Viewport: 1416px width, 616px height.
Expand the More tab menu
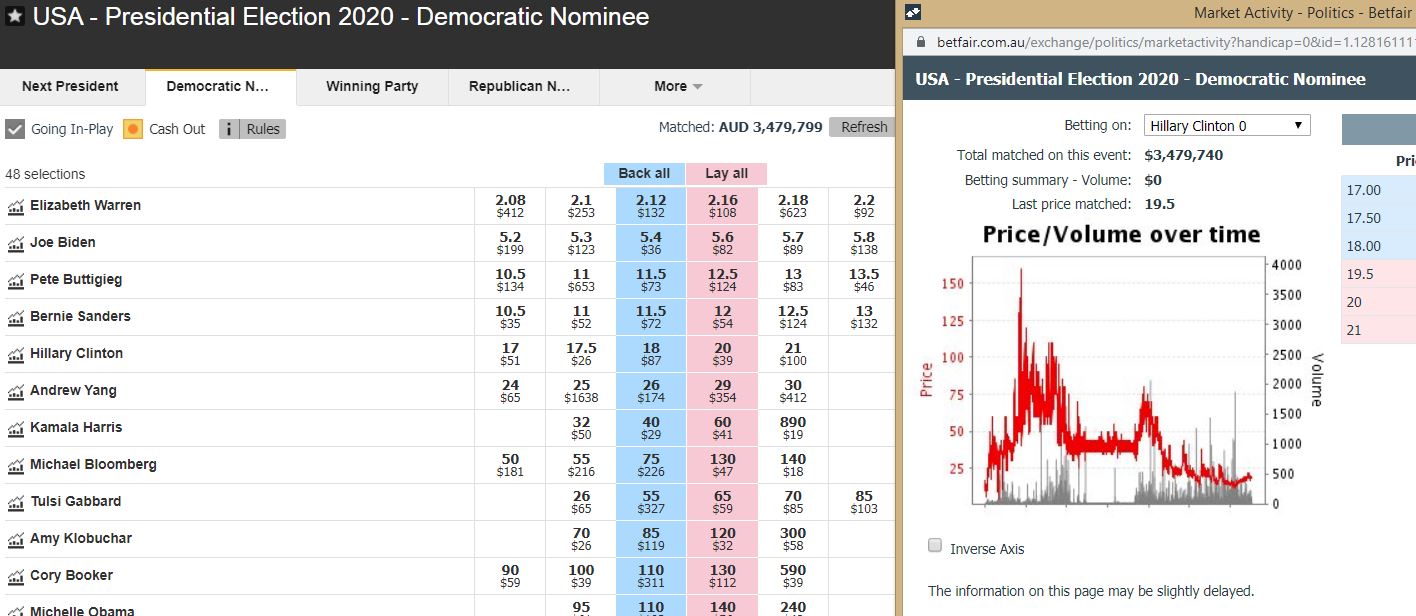pyautogui.click(x=678, y=87)
